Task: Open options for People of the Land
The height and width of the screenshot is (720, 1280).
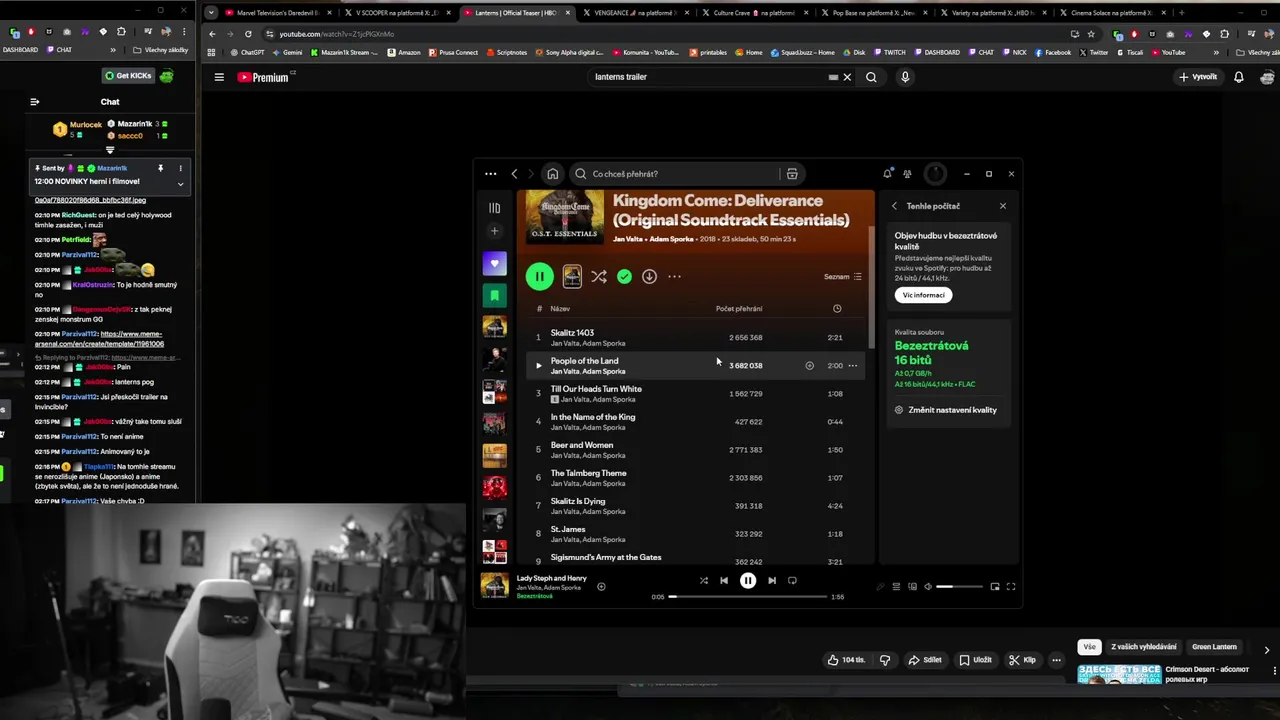Action: click(x=853, y=365)
